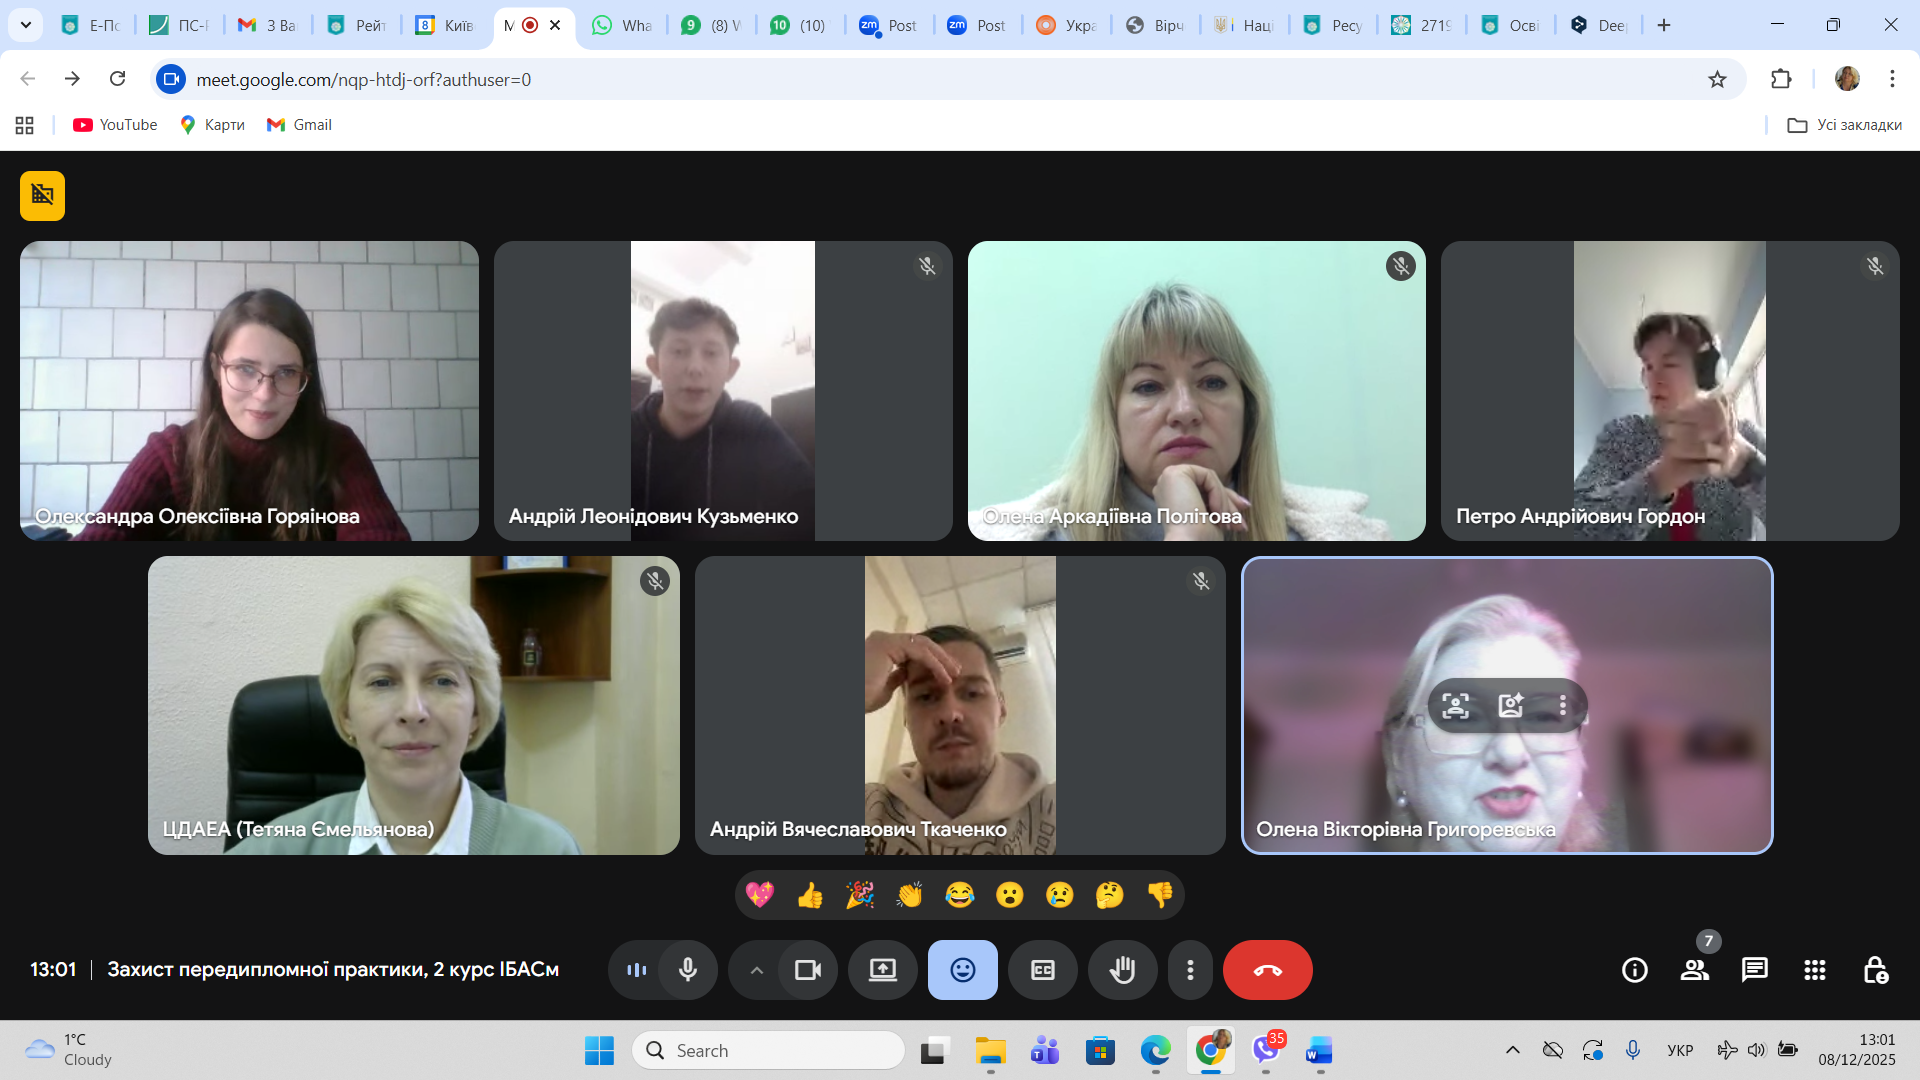Open the browser tab search dropdown arrow
The width and height of the screenshot is (1920, 1080).
[26, 25]
